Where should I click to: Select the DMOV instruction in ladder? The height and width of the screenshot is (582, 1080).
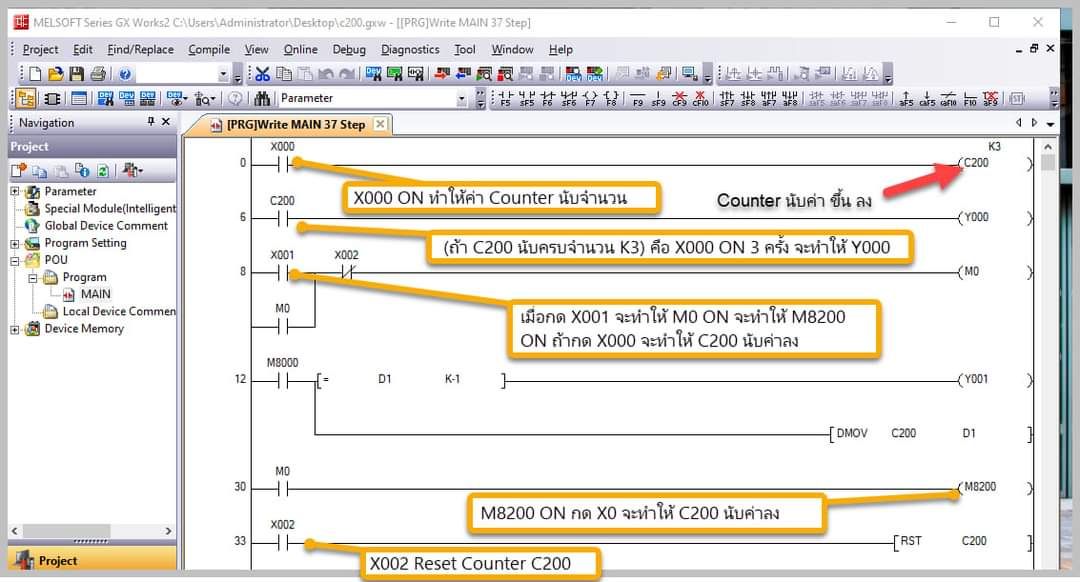coord(852,433)
